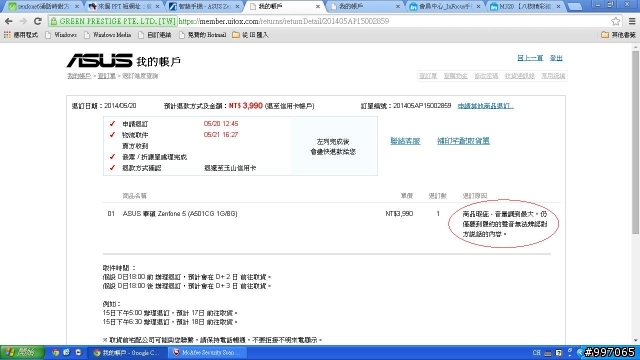This screenshot has height=360, width=640.
Task: Open the McAfee Security Scan taskbar button
Action: [x=207, y=353]
